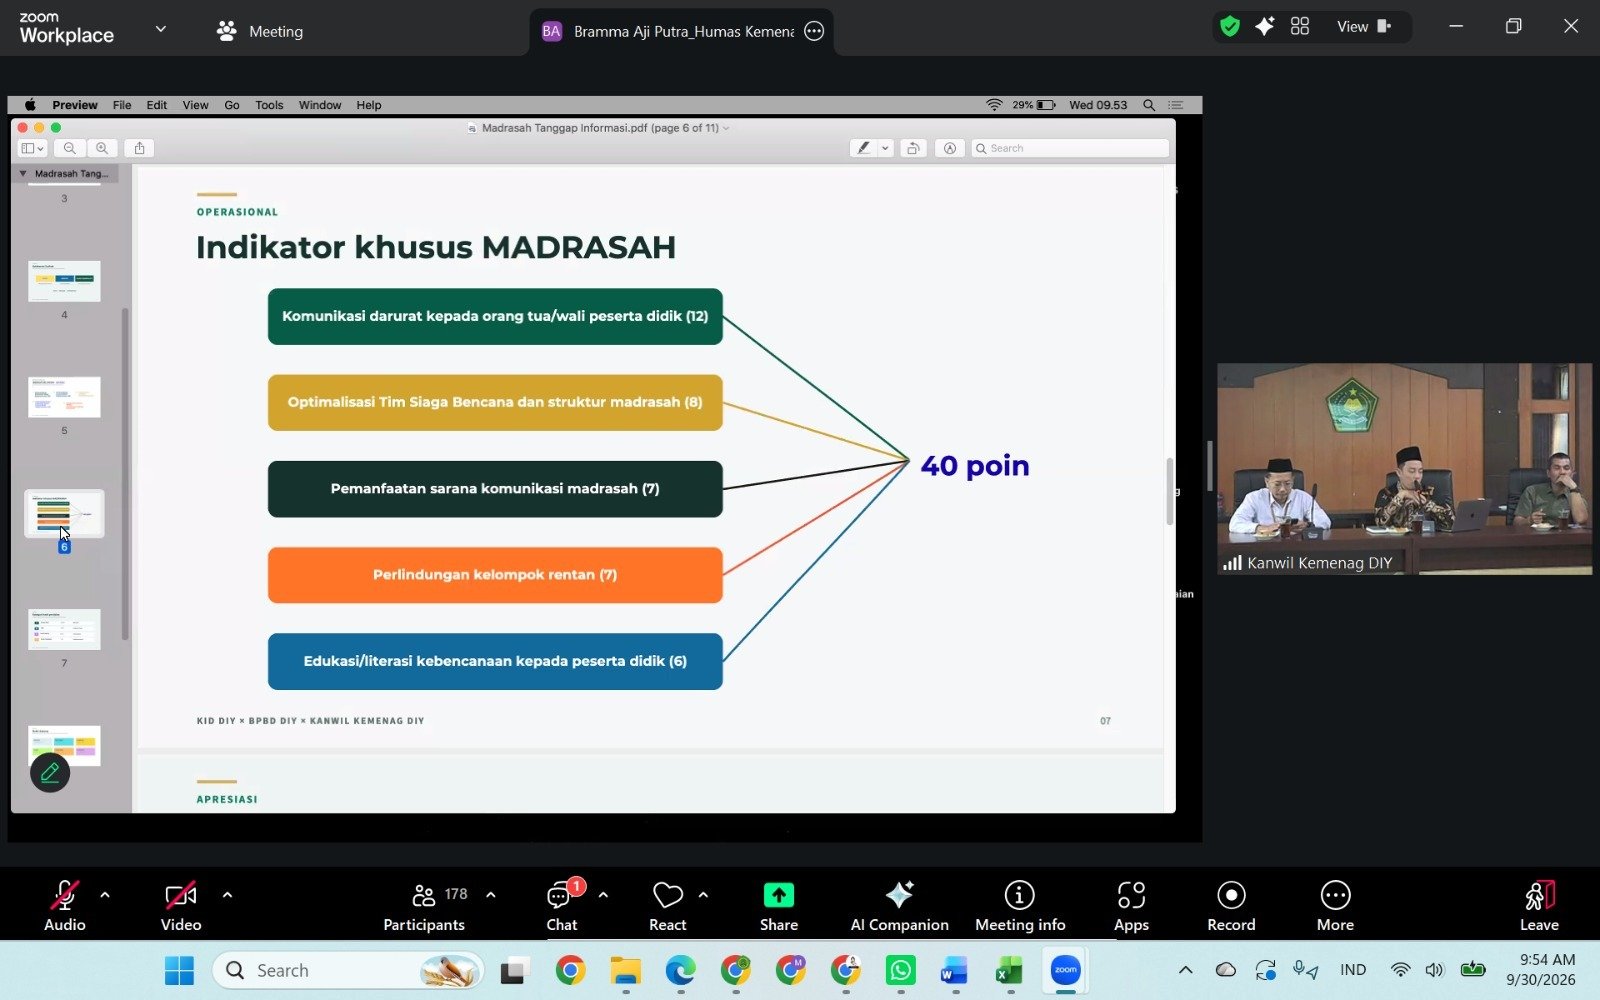This screenshot has width=1600, height=1000.
Task: Open Windows Start button
Action: [x=179, y=970]
